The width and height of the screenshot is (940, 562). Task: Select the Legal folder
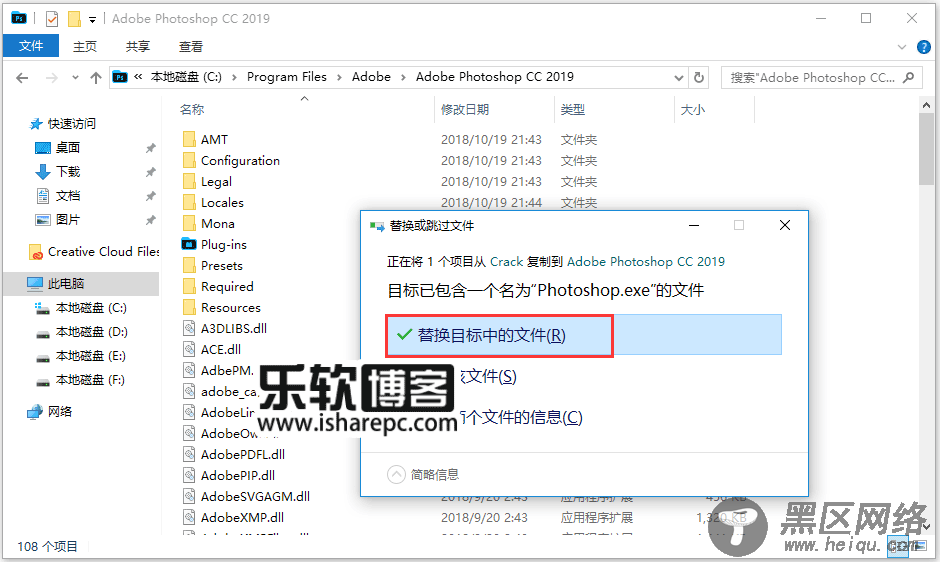point(216,181)
